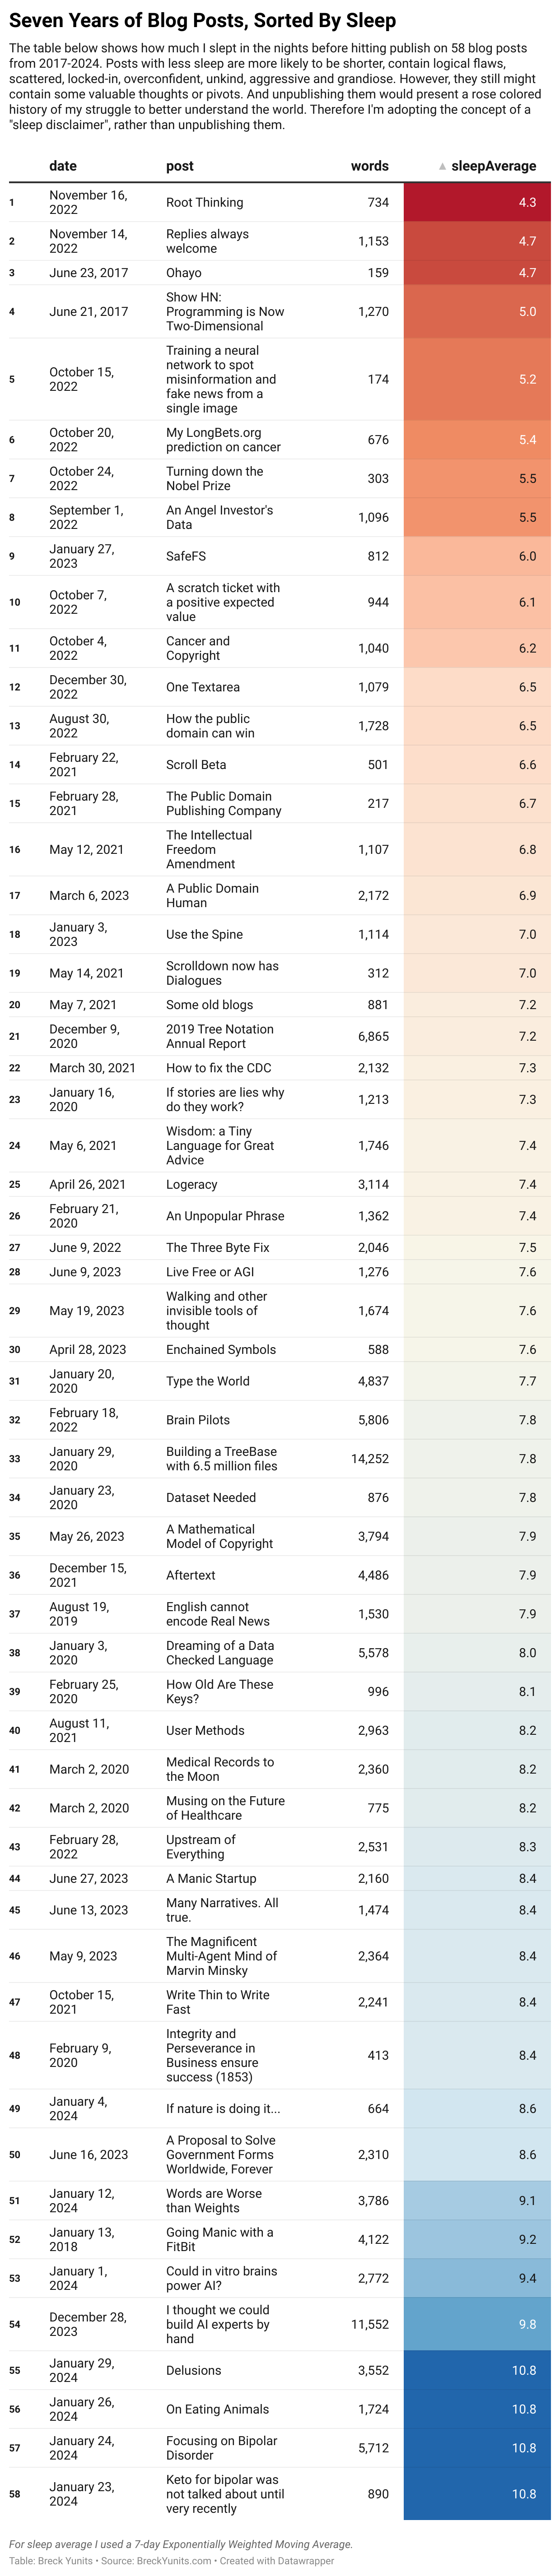This screenshot has height=2576, width=560.
Task: Select the Logeracy post title
Action: coord(192,1184)
